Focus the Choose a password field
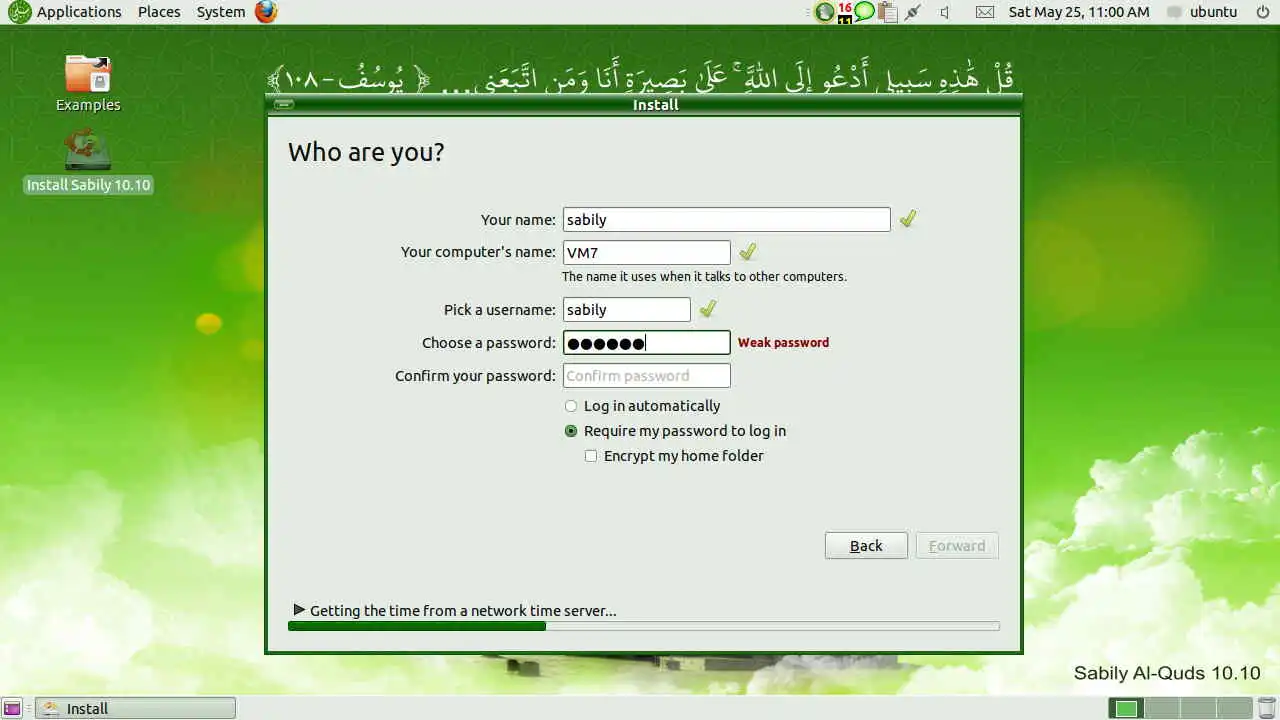Screen dimensions: 1280x720 [646, 343]
